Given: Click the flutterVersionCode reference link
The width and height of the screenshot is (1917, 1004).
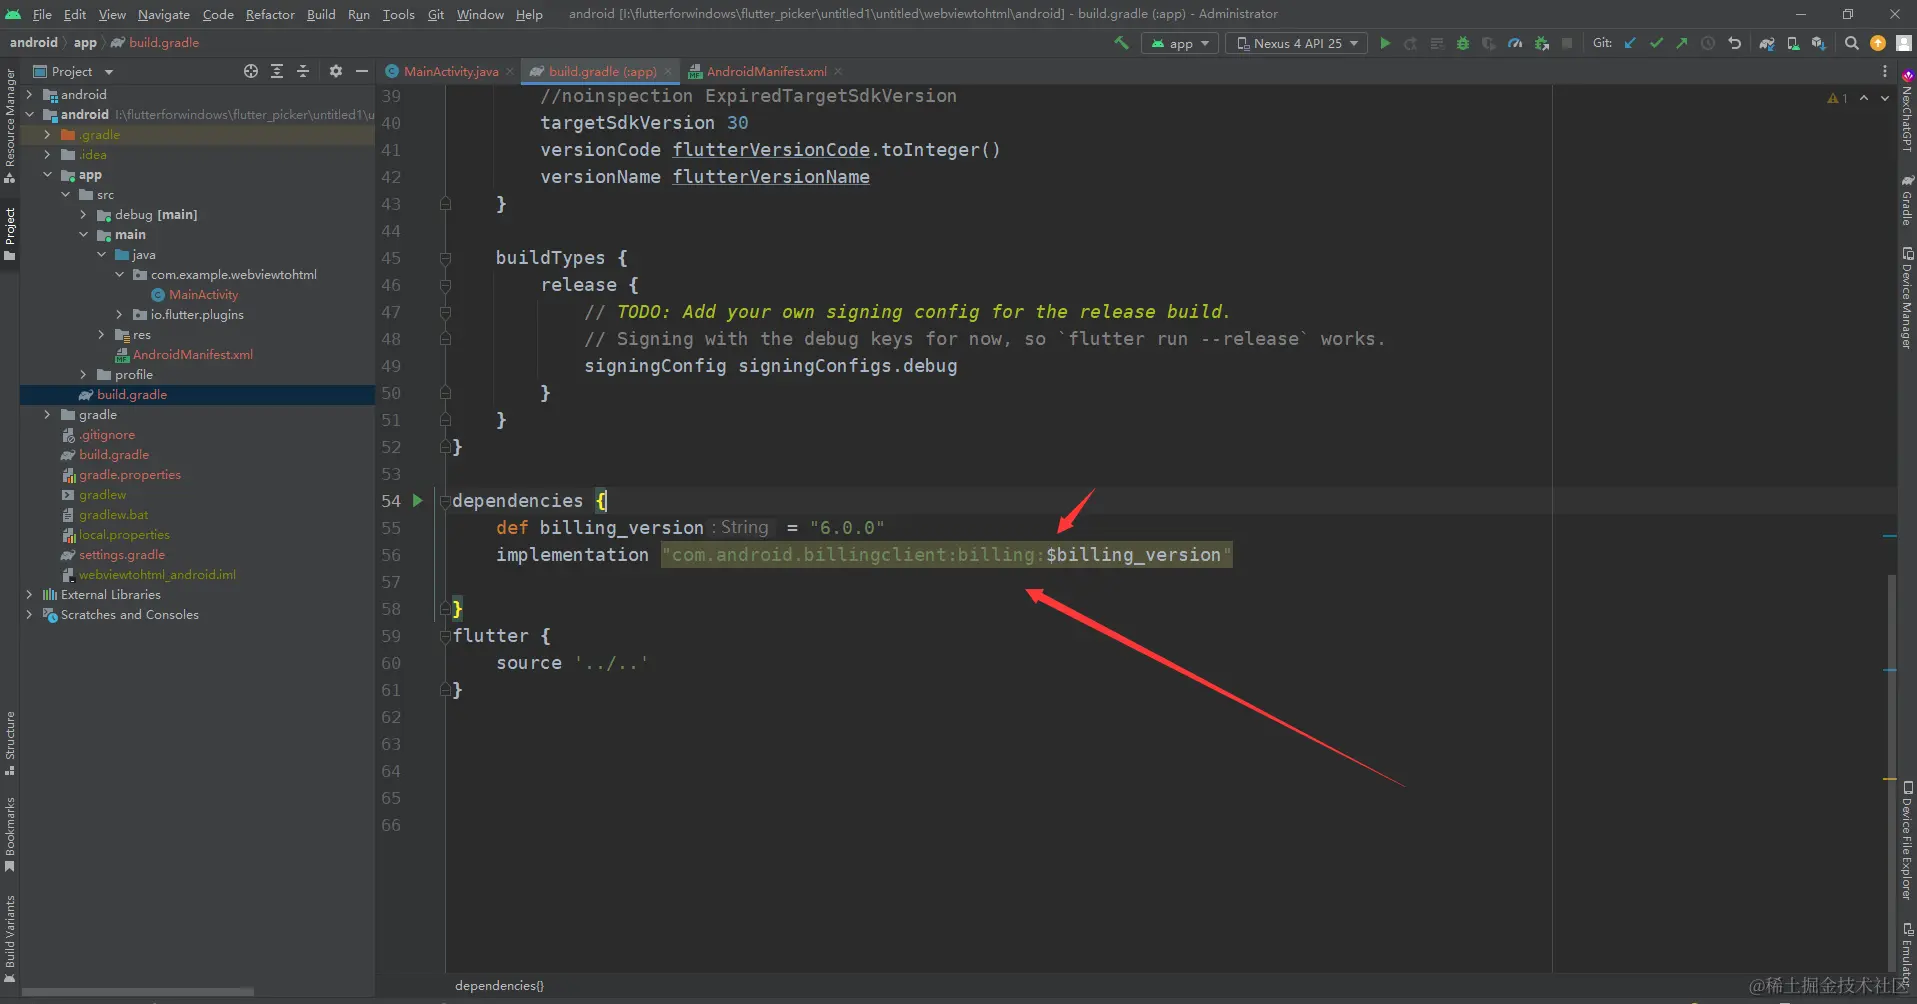Looking at the screenshot, I should pyautogui.click(x=771, y=149).
